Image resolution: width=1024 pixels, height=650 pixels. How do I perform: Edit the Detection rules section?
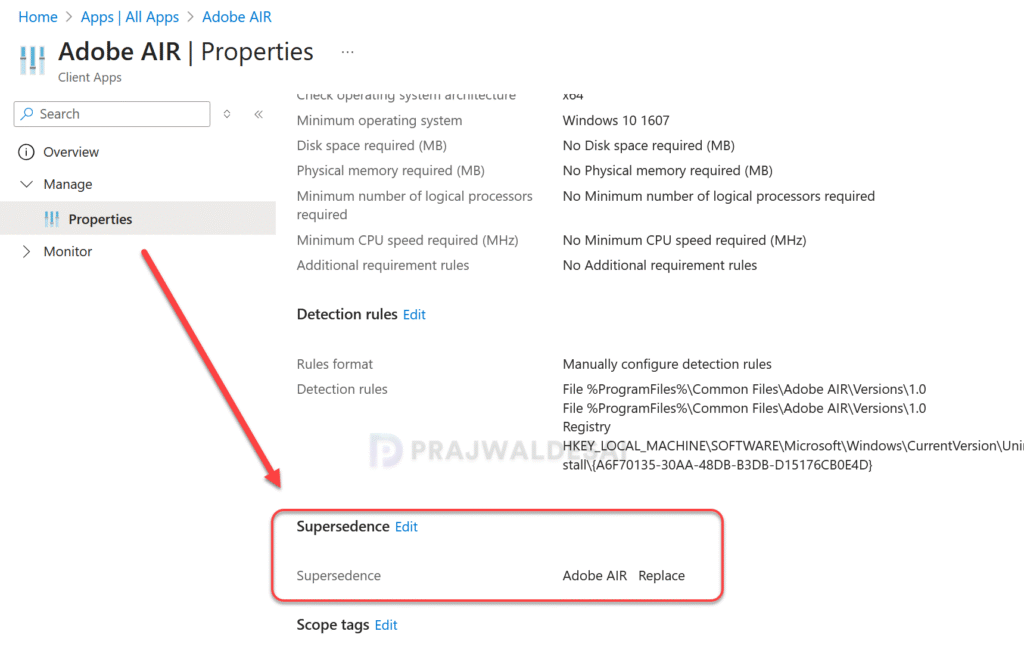(414, 315)
